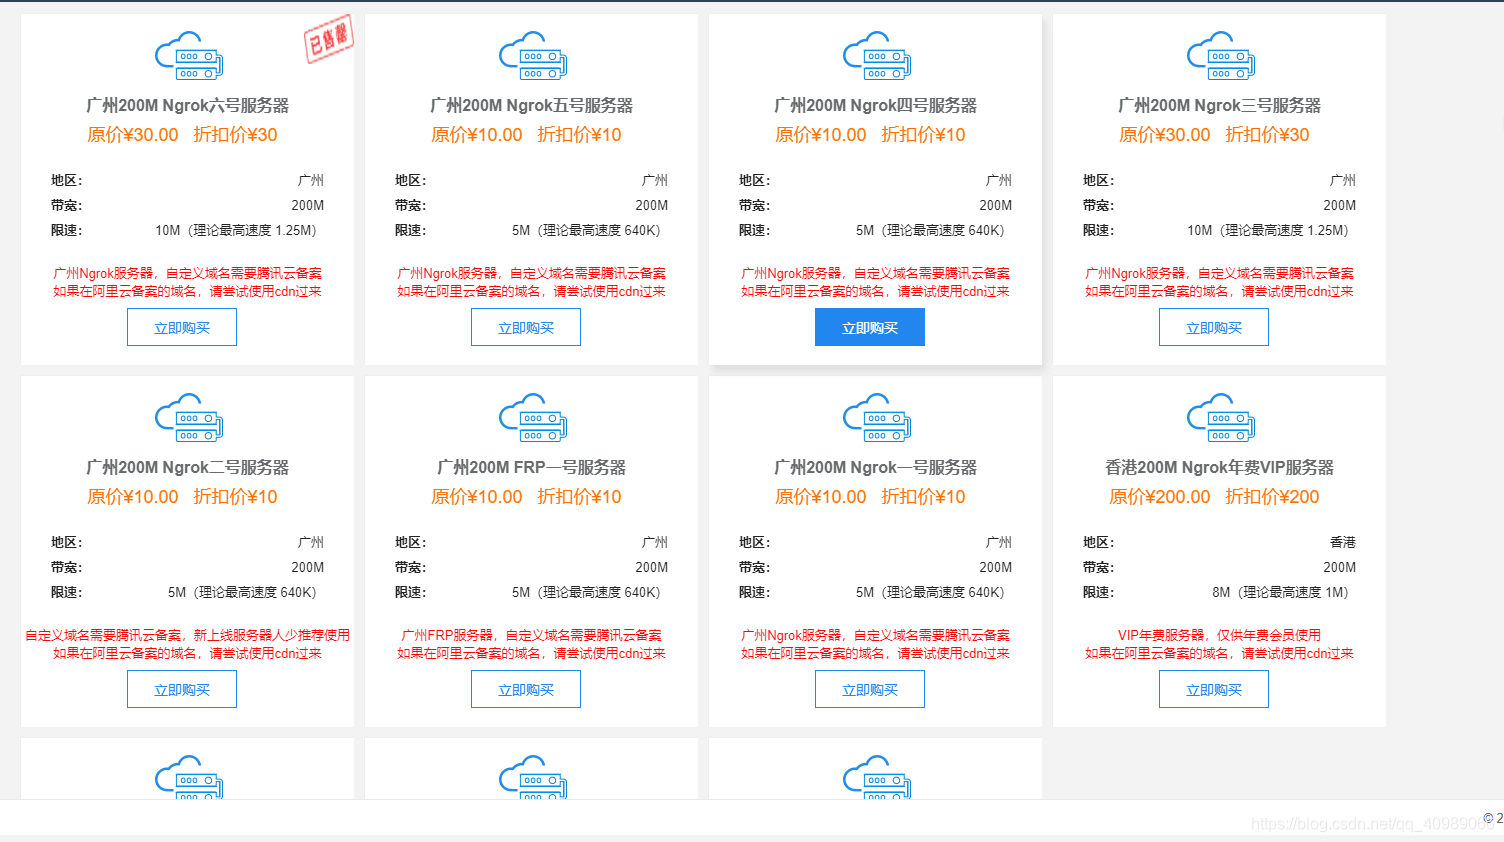This screenshot has height=842, width=1504.
Task: Click the cloud server icon above 广州200M Ngrok一号服务器
Action: pyautogui.click(x=876, y=418)
